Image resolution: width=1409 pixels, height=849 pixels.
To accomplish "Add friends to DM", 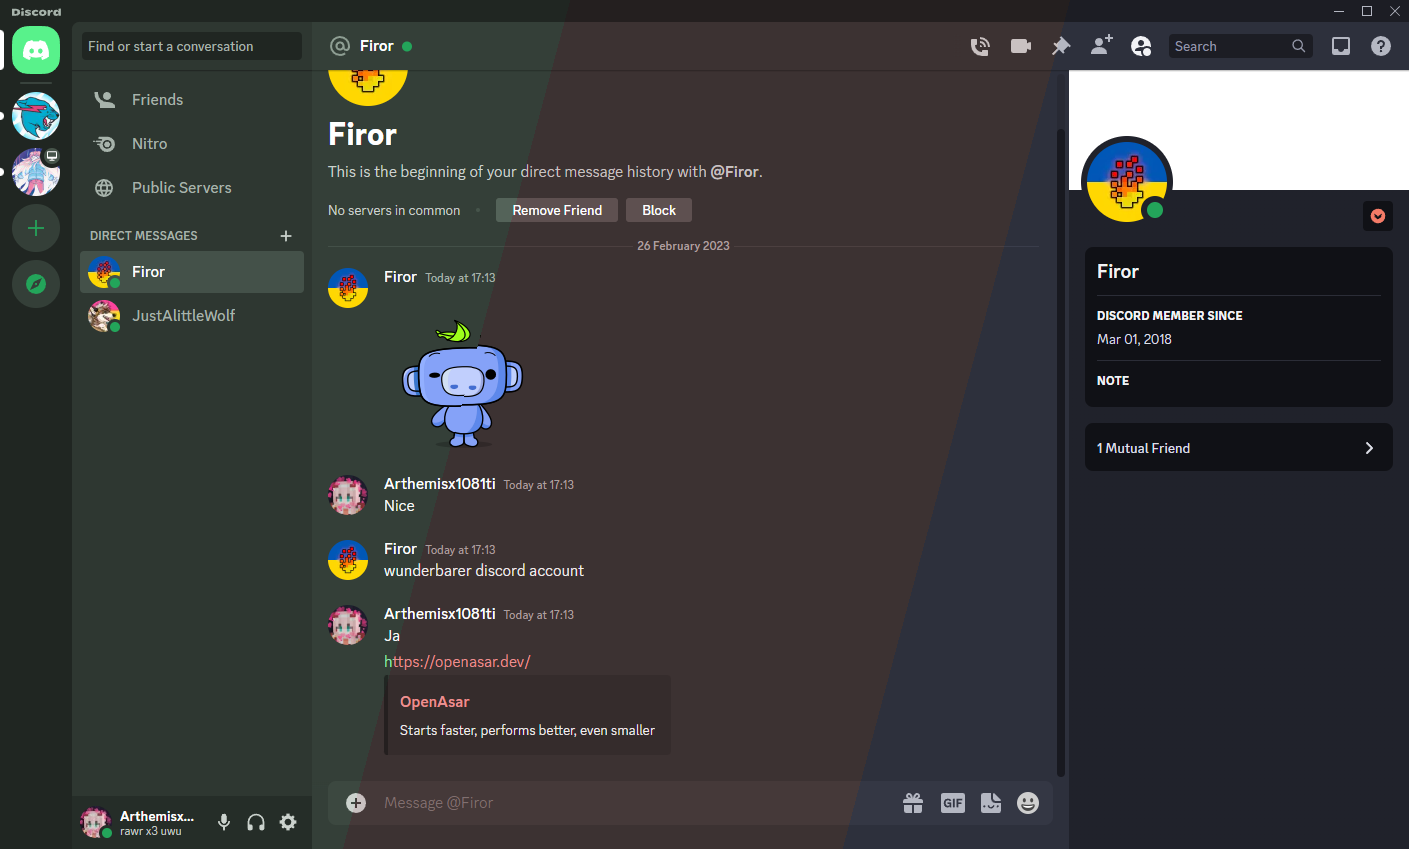I will click(1101, 46).
